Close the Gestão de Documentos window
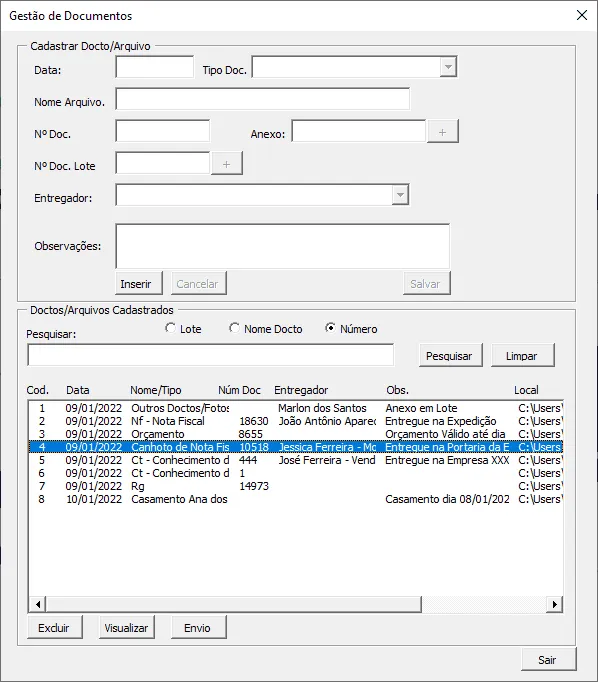This screenshot has height=682, width=598. (x=581, y=15)
